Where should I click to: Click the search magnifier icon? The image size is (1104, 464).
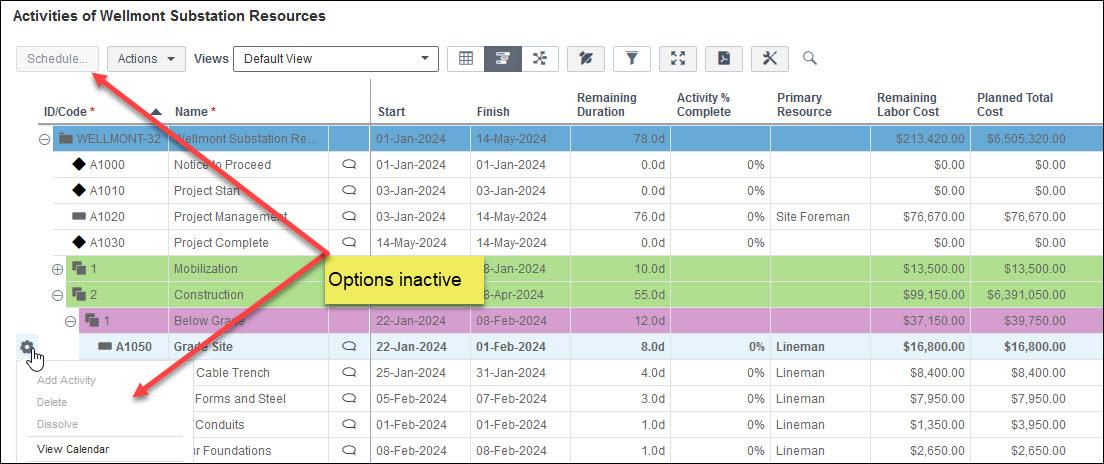tap(810, 58)
